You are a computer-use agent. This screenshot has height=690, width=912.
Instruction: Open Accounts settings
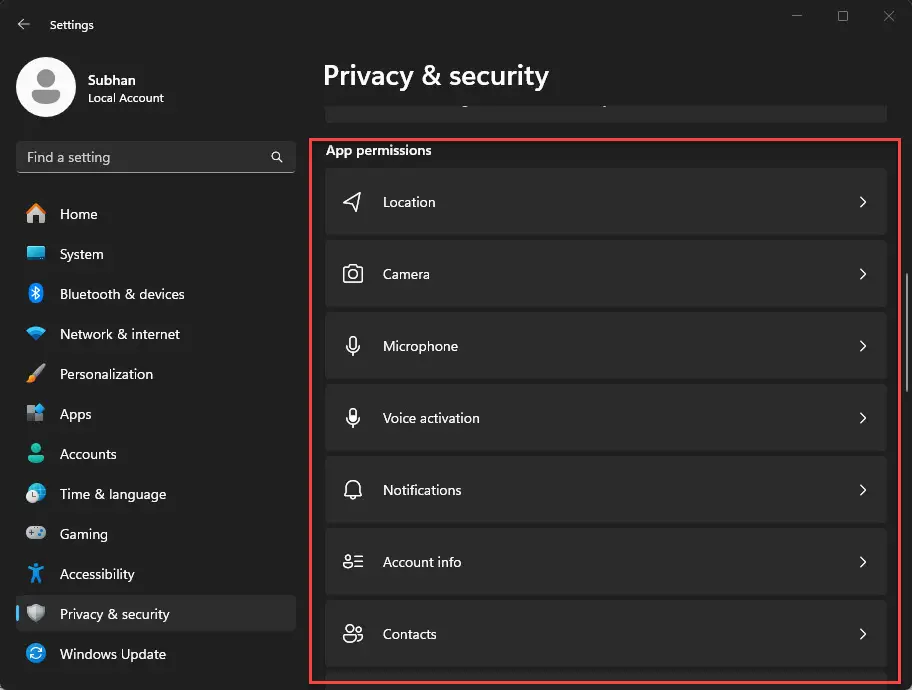(x=156, y=454)
